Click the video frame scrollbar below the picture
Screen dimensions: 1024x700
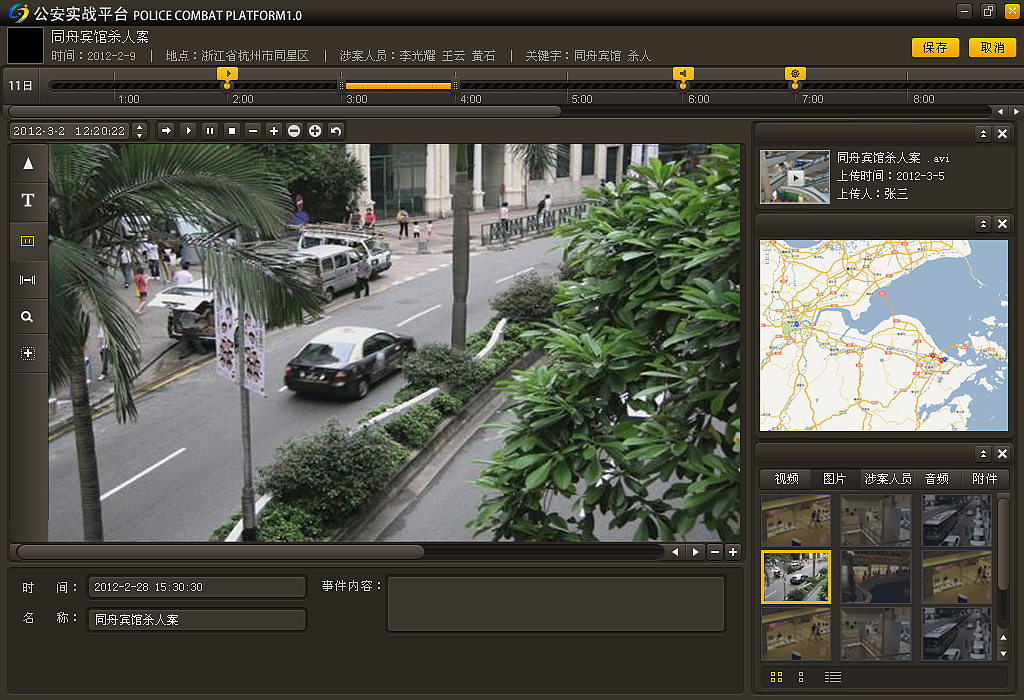click(221, 552)
